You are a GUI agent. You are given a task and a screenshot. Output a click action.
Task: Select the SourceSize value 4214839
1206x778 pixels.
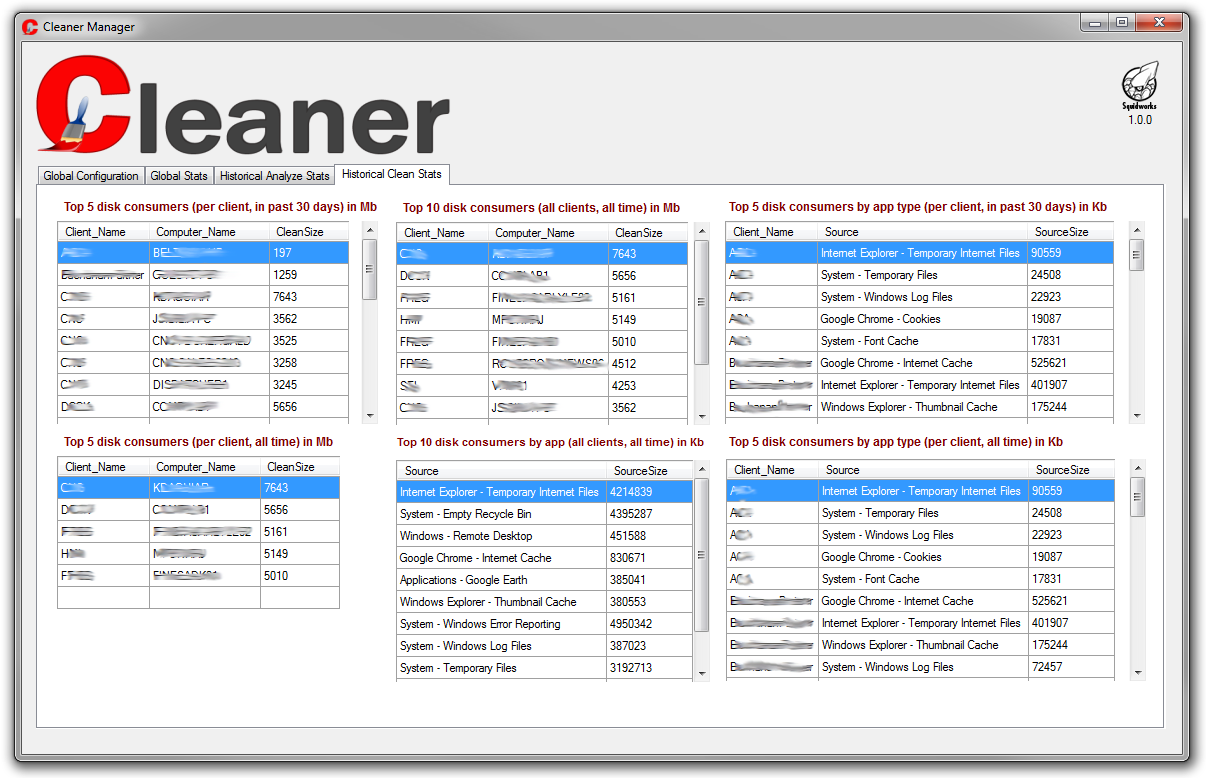click(x=649, y=492)
